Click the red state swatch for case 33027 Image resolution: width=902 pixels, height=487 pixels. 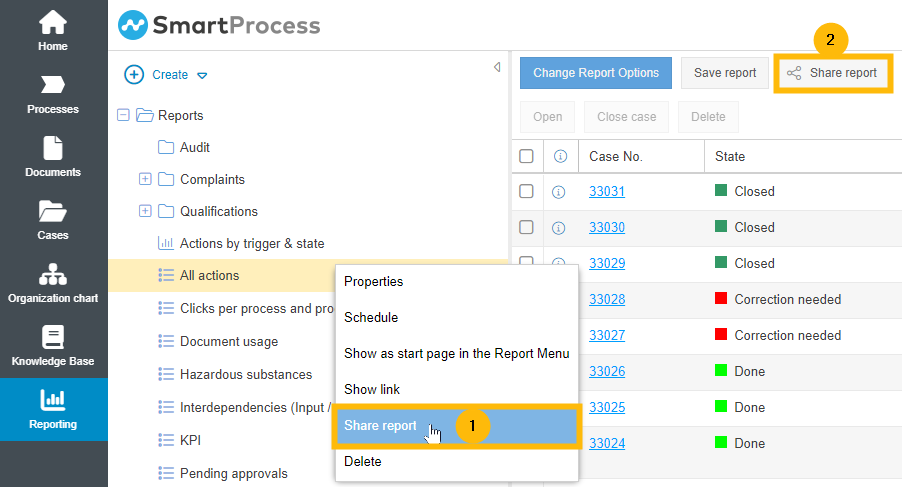[x=720, y=335]
